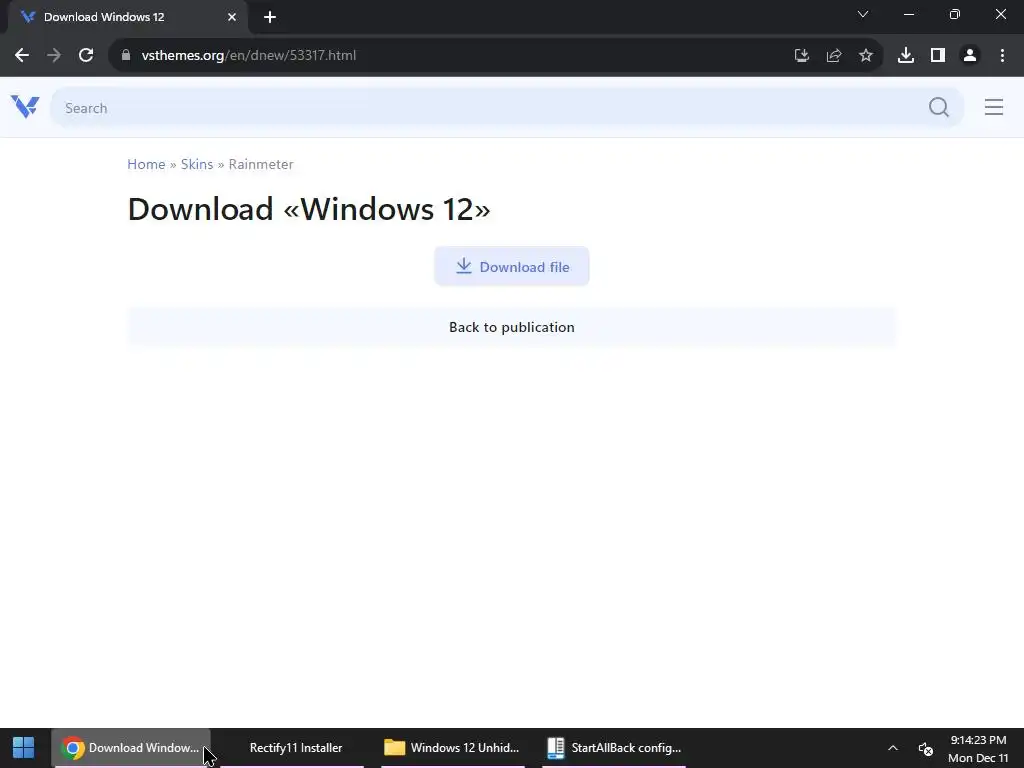The height and width of the screenshot is (768, 1024).
Task: Open the Windows Start button
Action: pos(24,748)
